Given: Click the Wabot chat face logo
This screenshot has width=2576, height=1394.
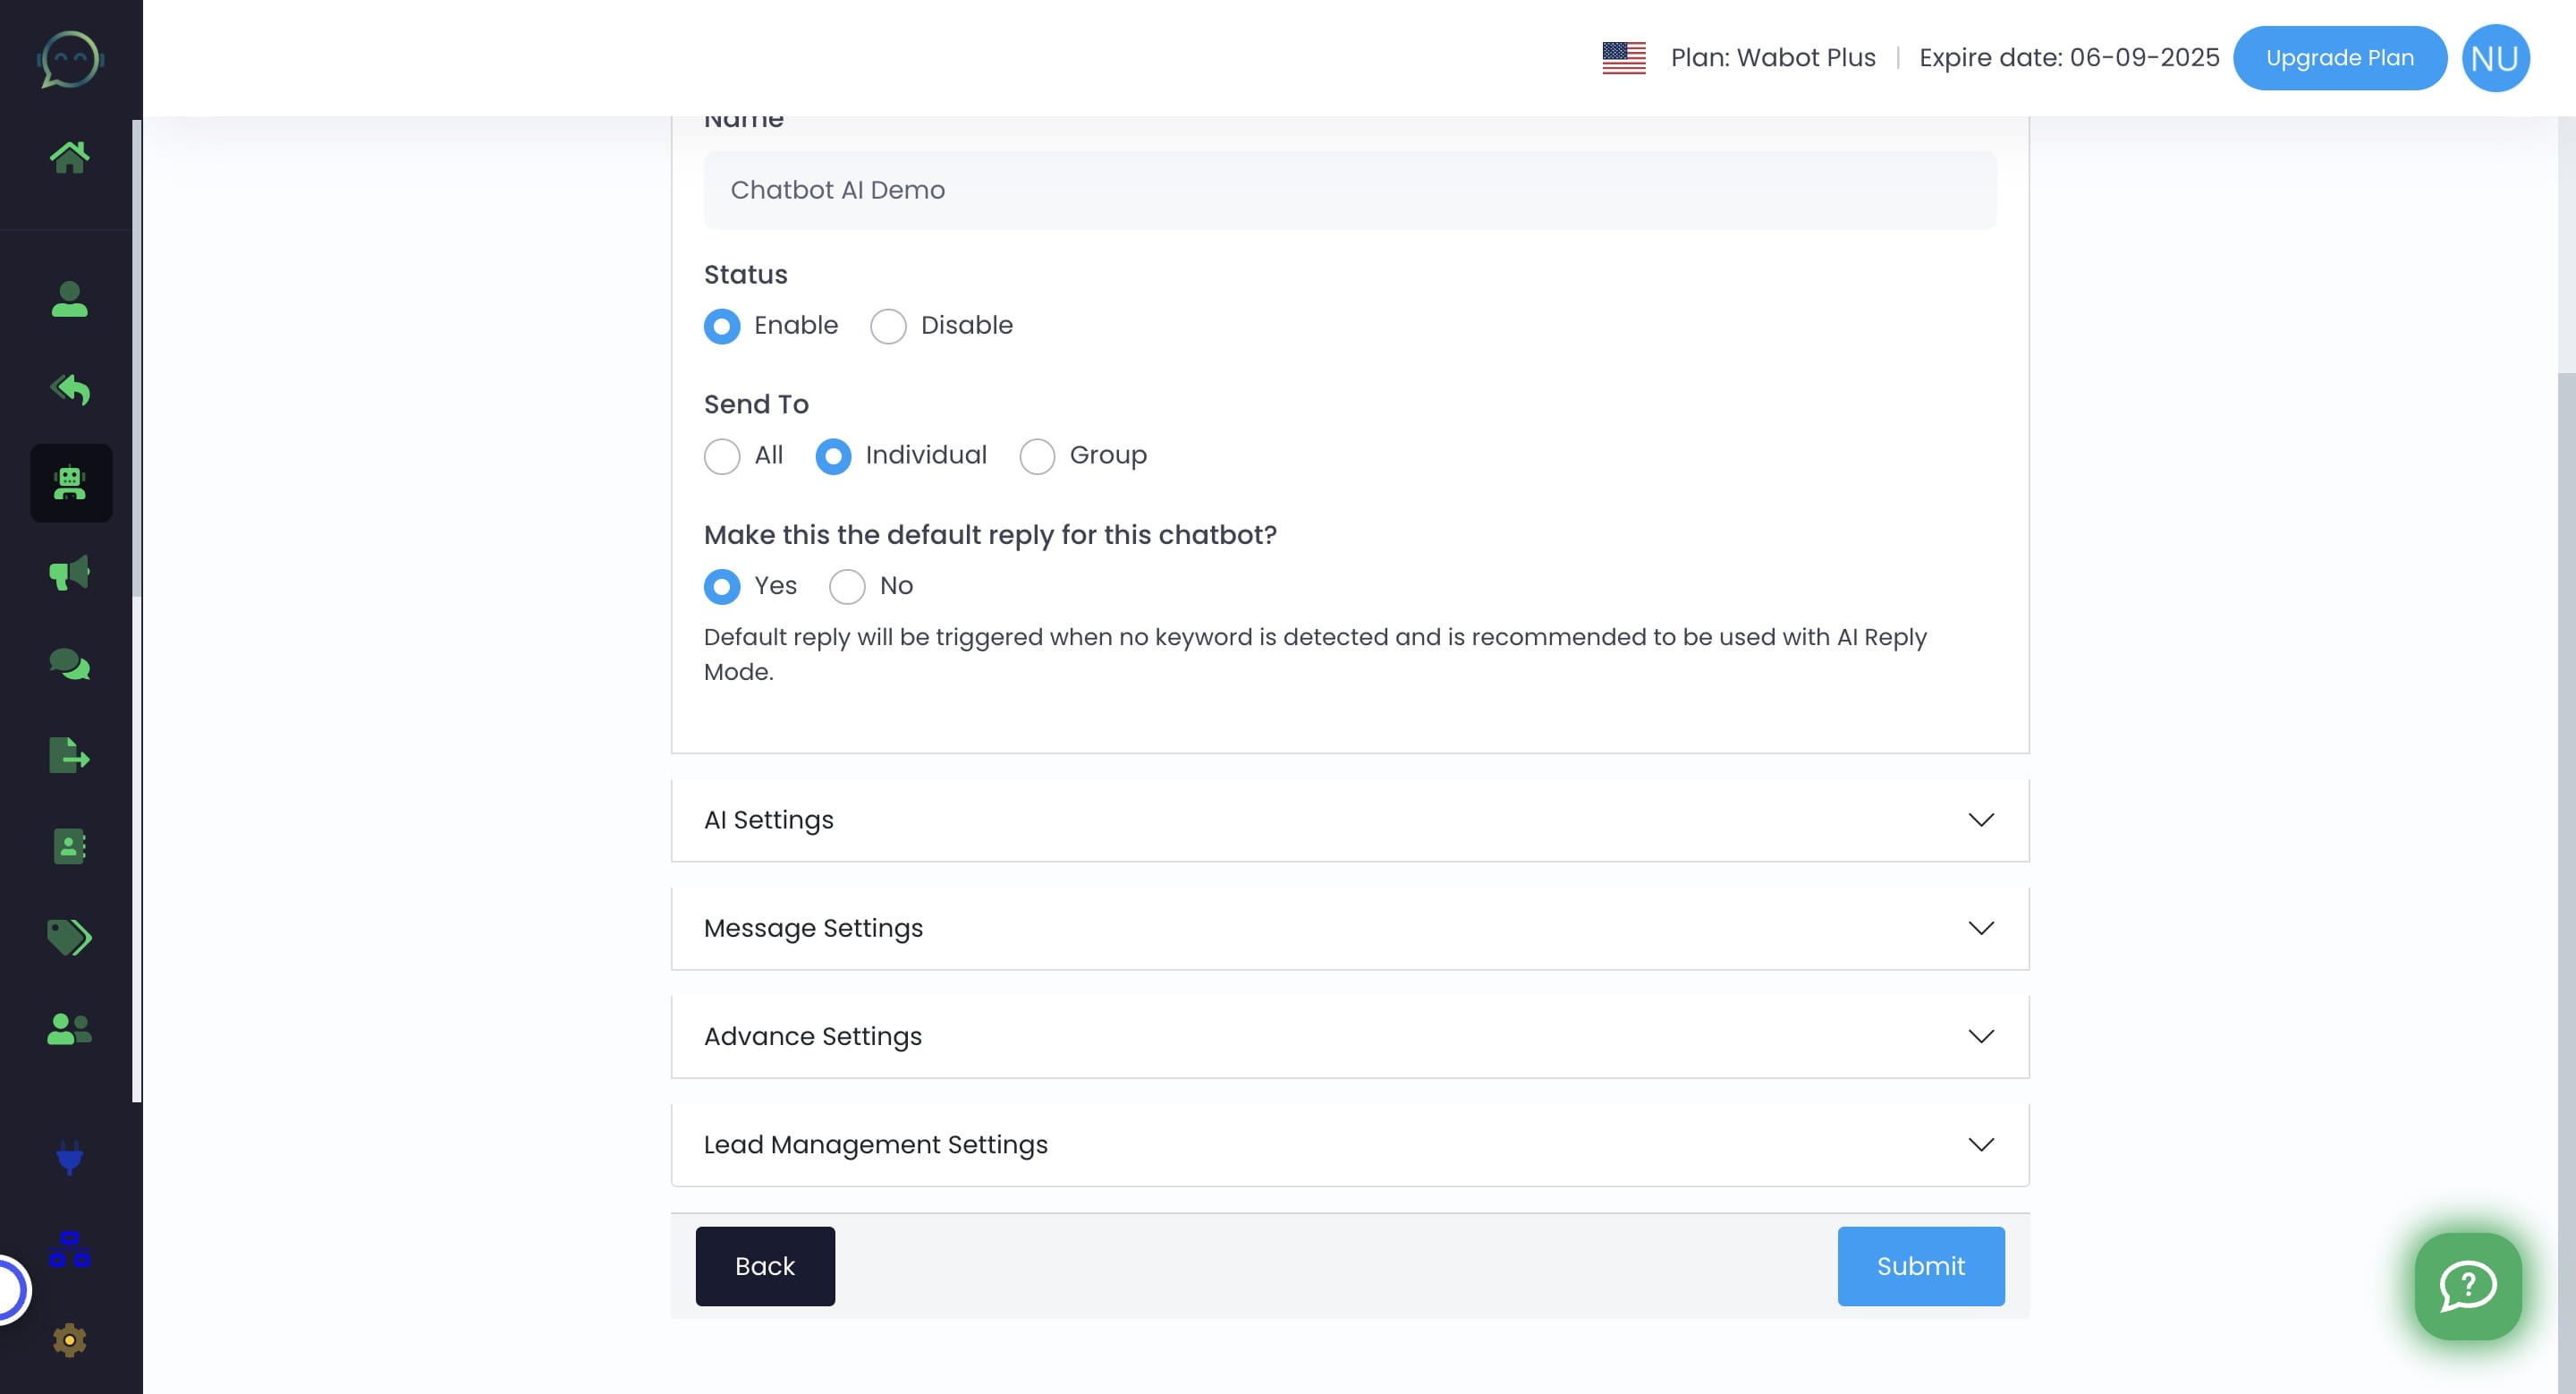Looking at the screenshot, I should tap(70, 59).
